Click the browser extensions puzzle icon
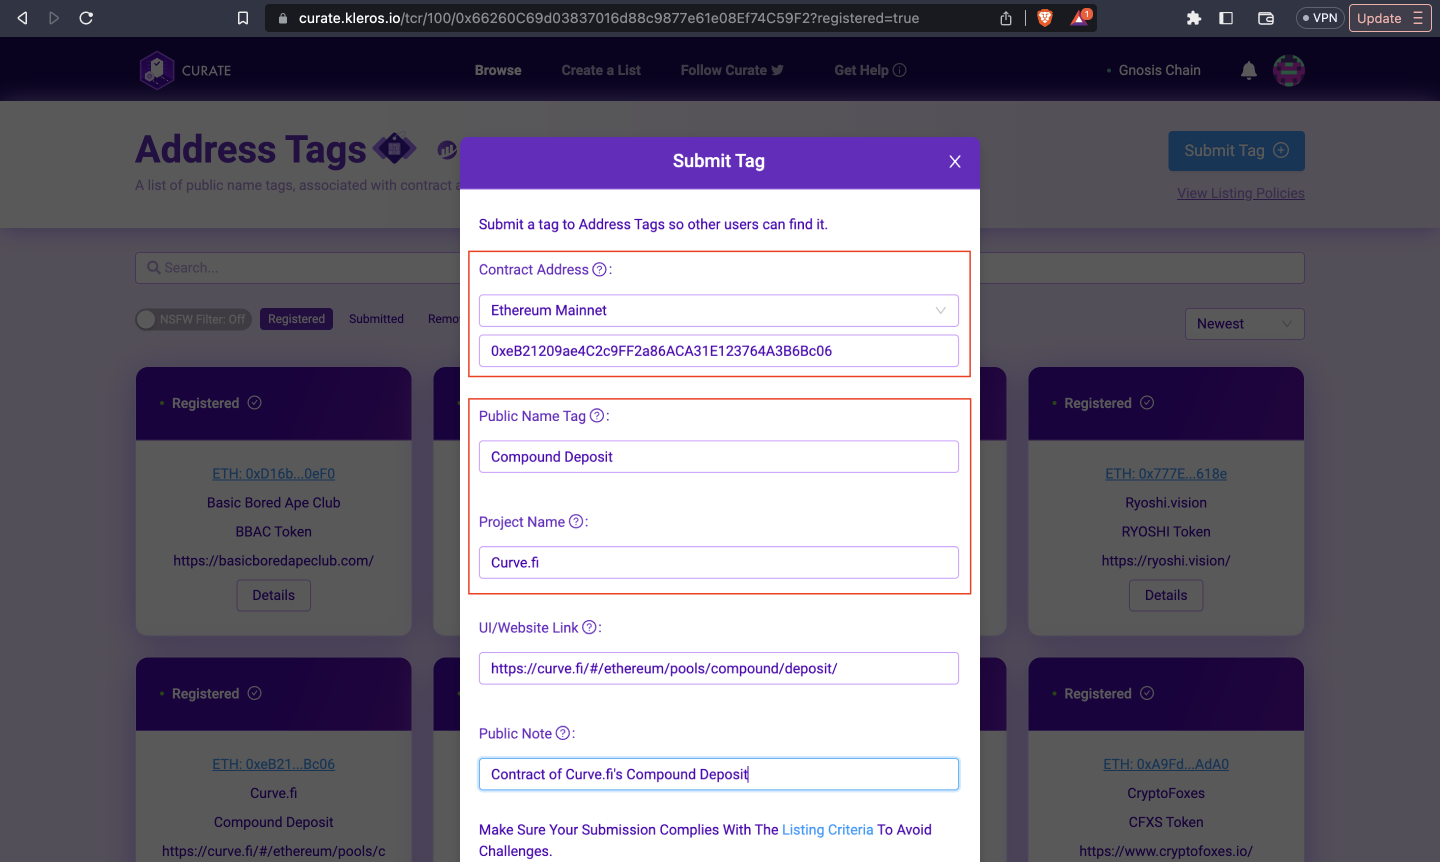 (1194, 17)
